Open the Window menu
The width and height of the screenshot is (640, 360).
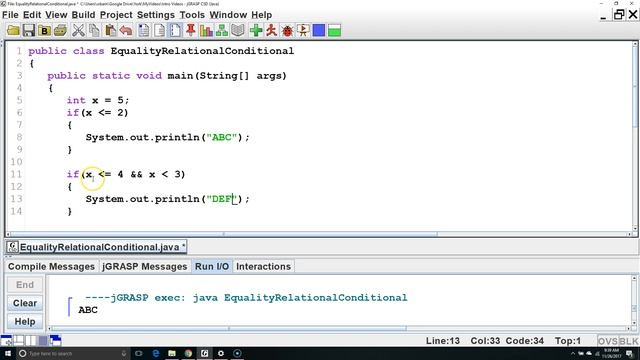pos(228,15)
